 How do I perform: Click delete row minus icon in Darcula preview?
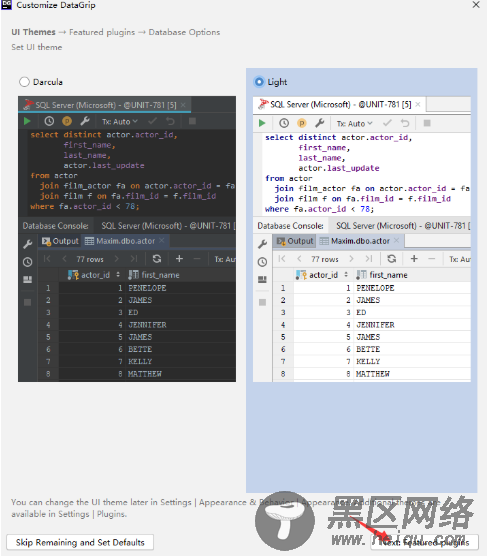coord(197,258)
